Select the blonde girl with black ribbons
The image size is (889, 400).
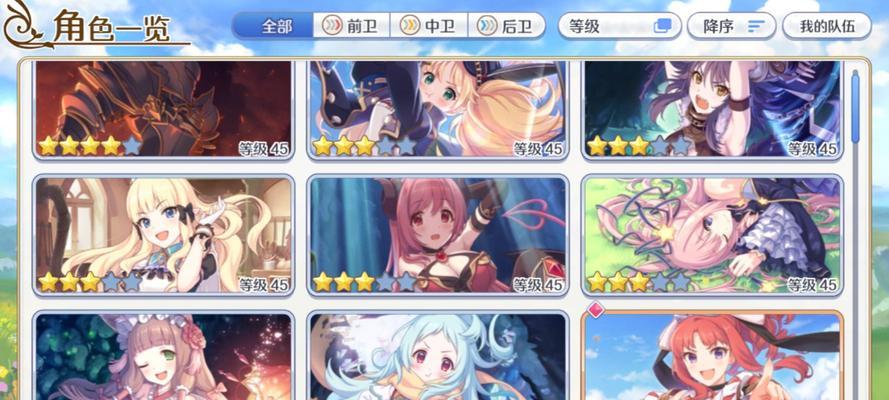[163, 235]
